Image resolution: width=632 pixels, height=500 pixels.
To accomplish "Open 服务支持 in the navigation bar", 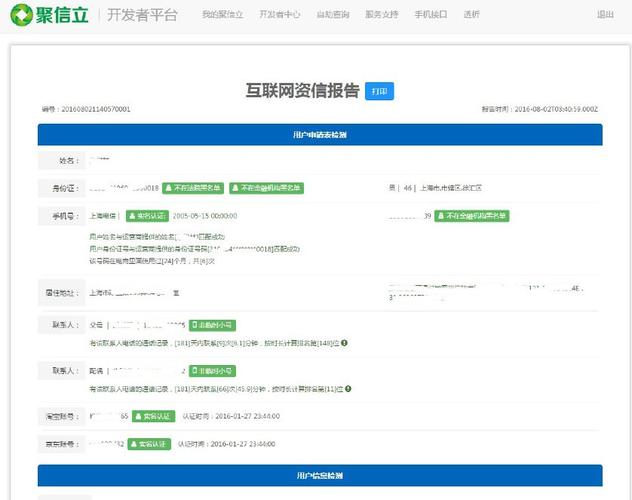I will pyautogui.click(x=382, y=15).
